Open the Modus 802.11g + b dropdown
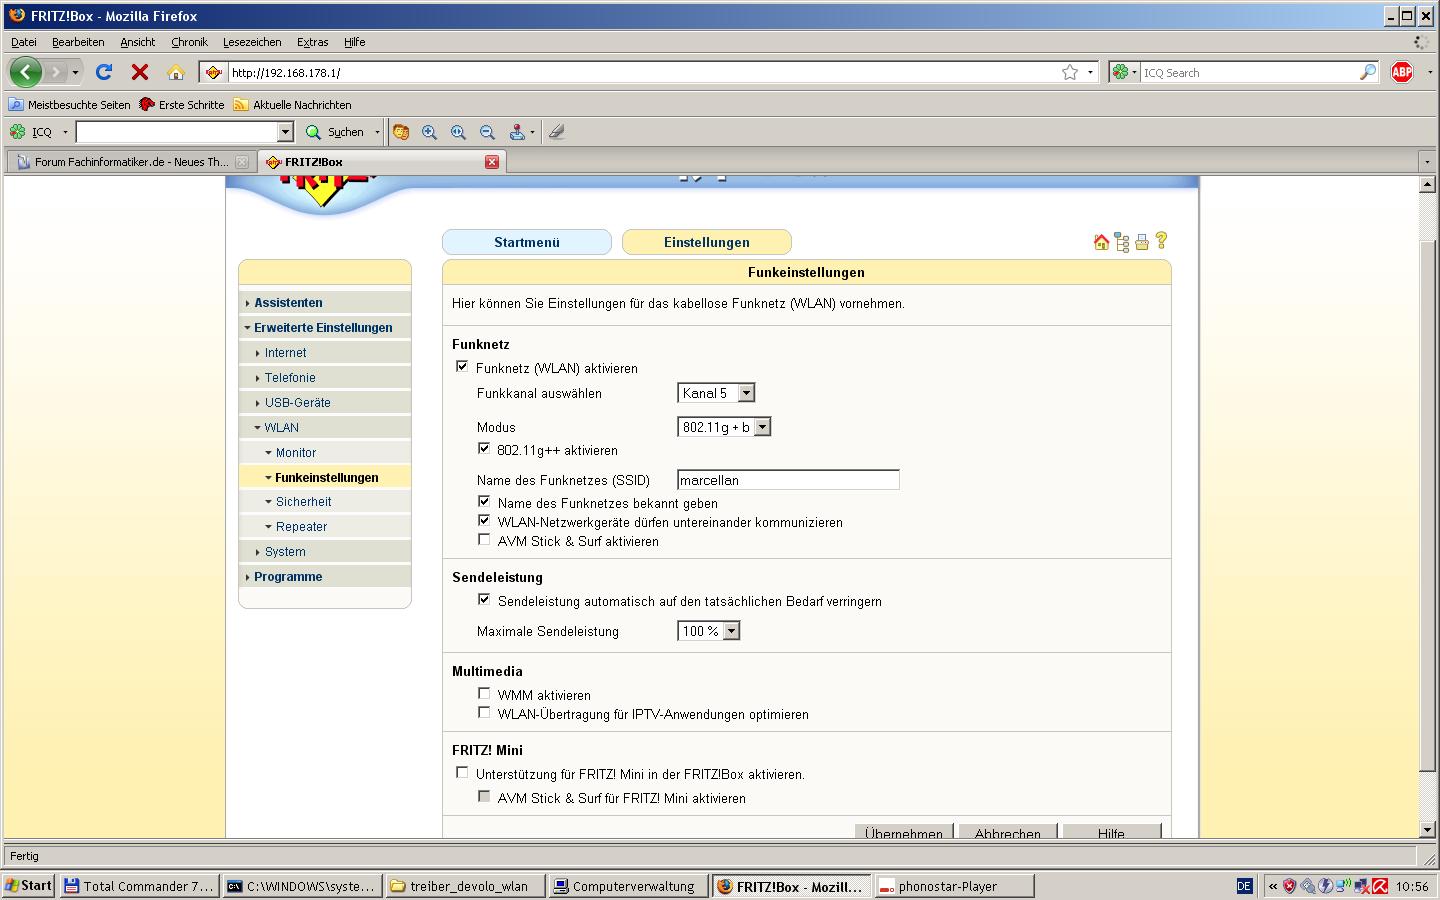 724,427
